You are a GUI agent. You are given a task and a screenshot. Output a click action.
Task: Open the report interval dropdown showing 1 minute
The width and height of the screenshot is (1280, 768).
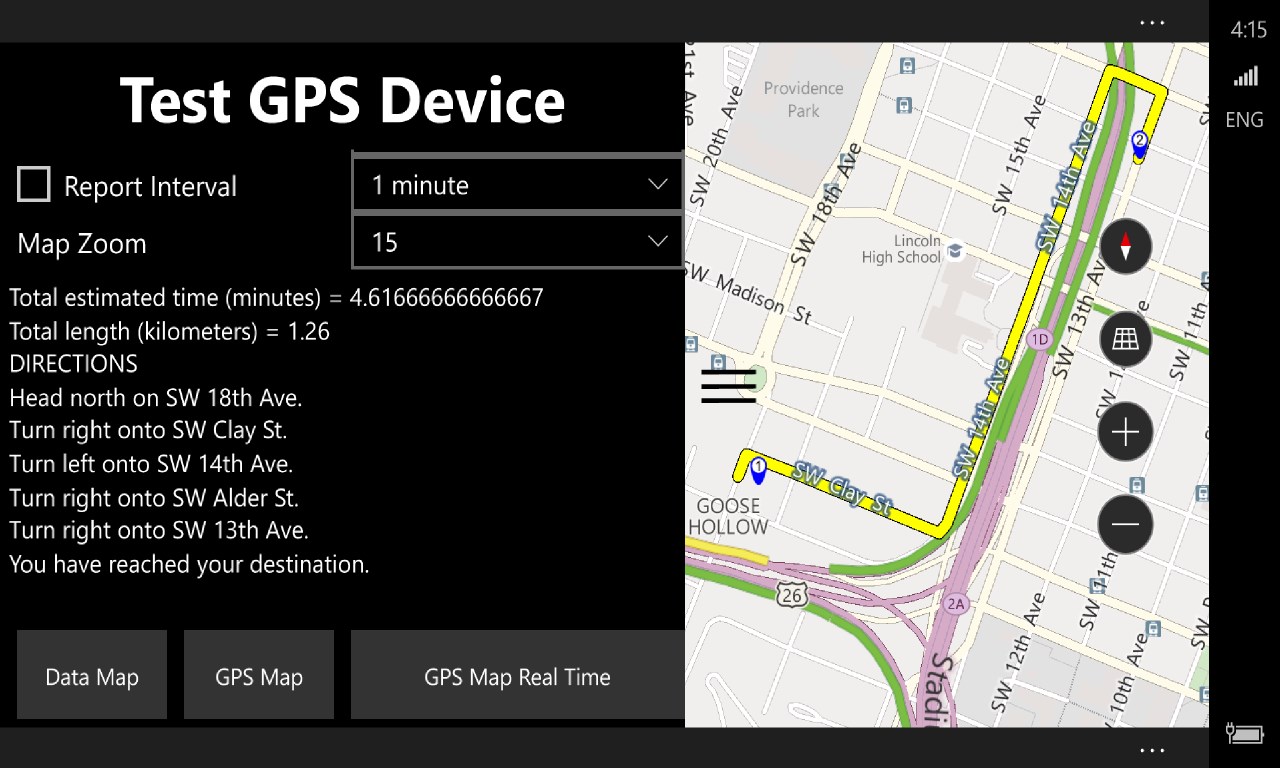click(x=516, y=184)
